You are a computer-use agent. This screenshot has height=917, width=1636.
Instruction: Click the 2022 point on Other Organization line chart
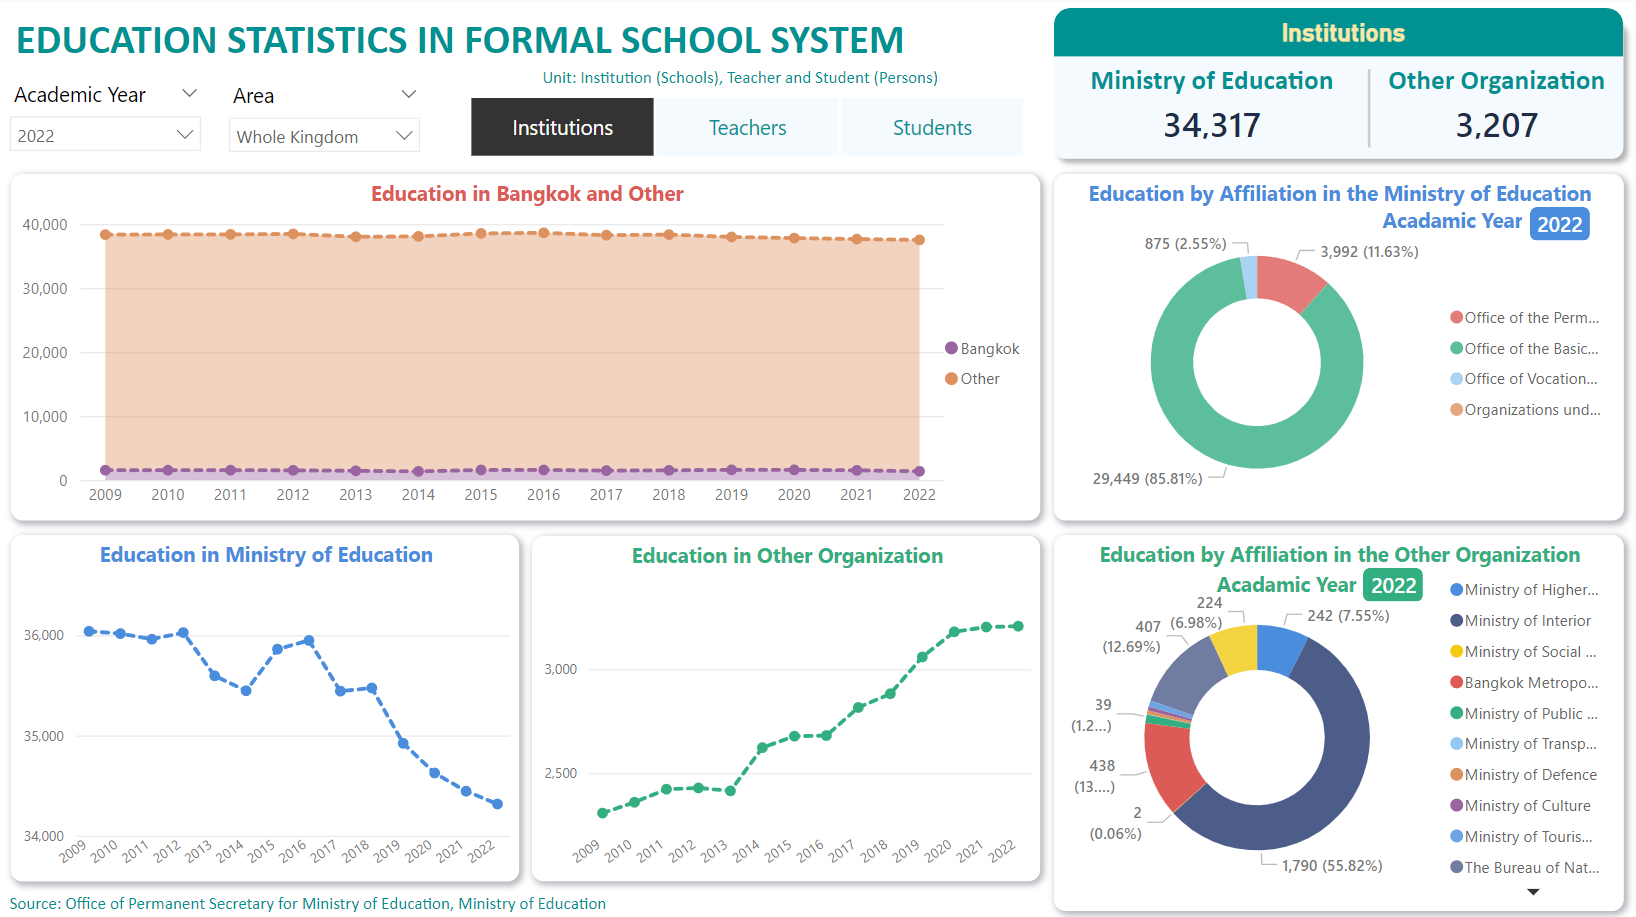(x=1018, y=626)
